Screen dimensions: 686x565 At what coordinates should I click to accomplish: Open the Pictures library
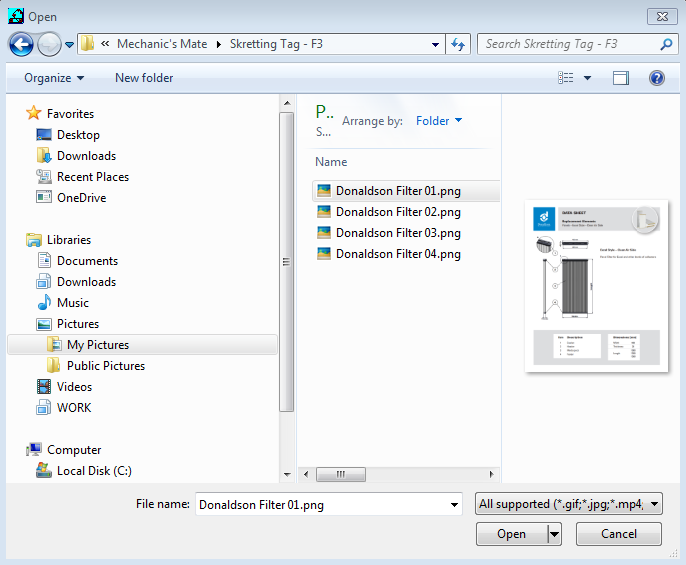(78, 324)
